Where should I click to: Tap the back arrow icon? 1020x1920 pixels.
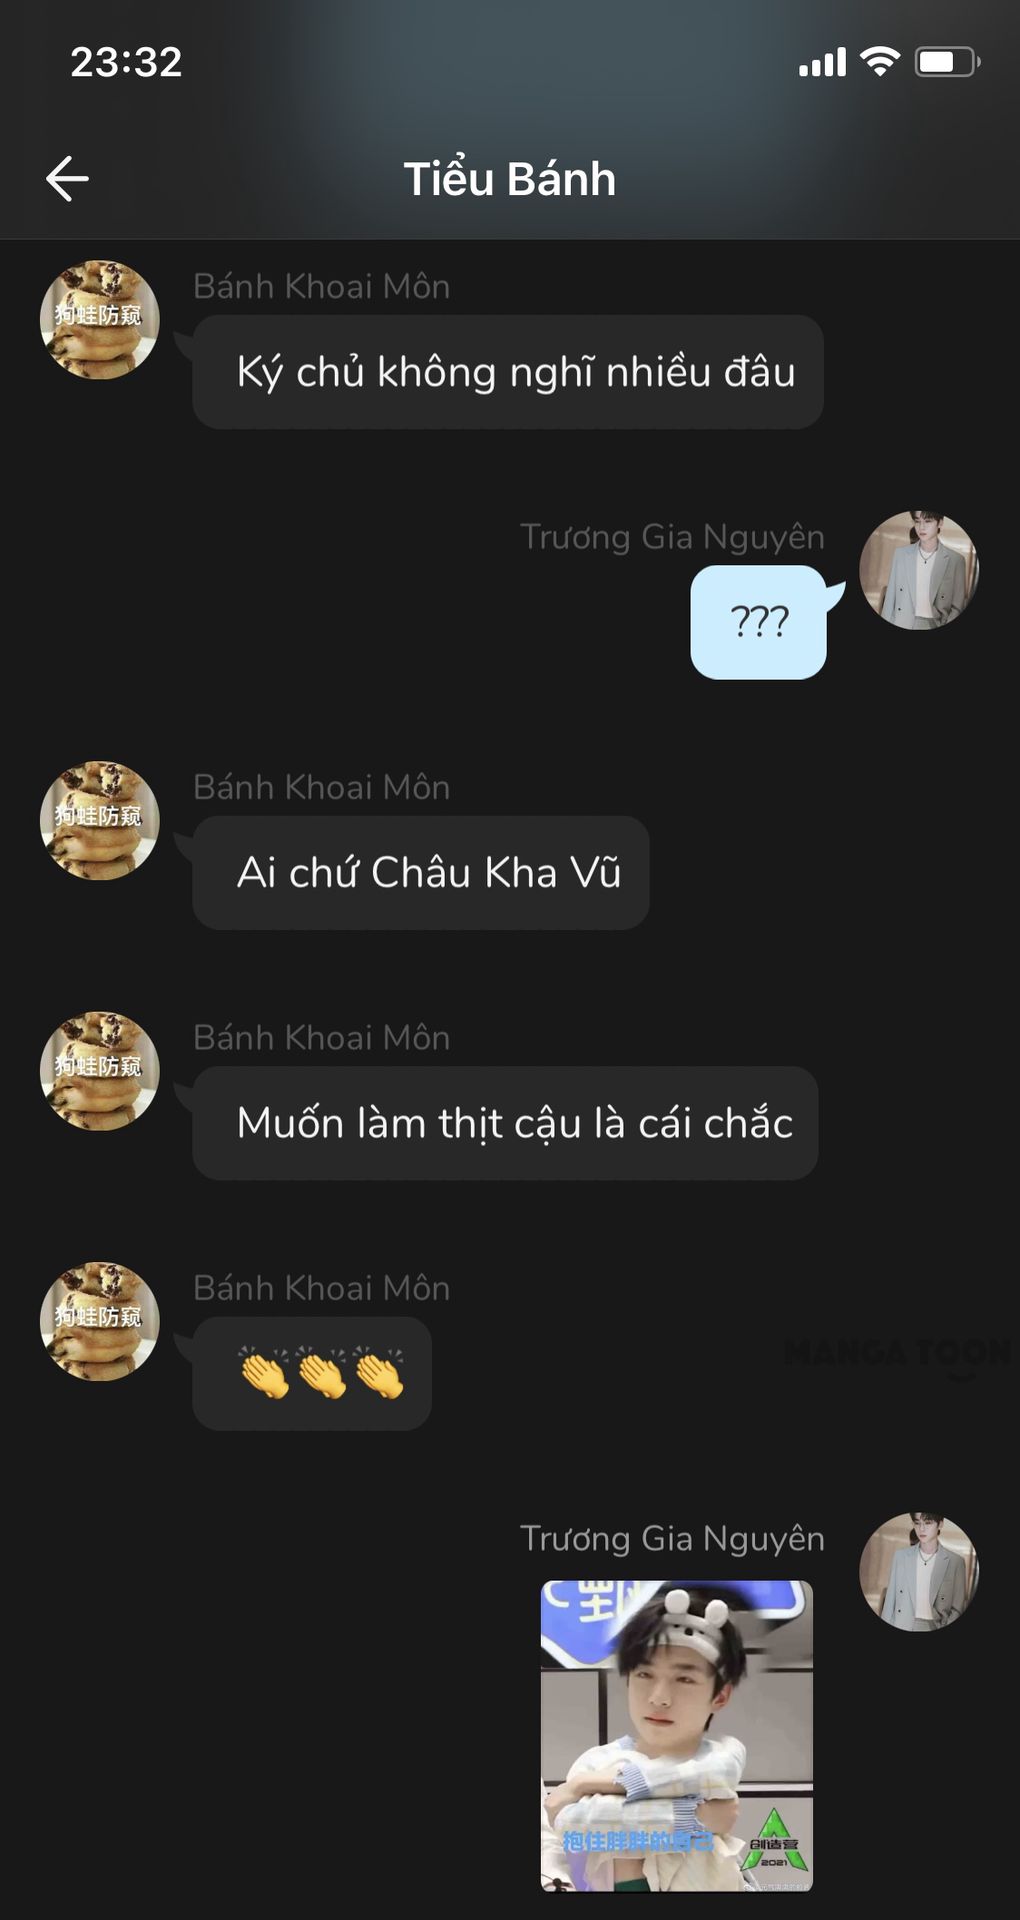point(68,179)
